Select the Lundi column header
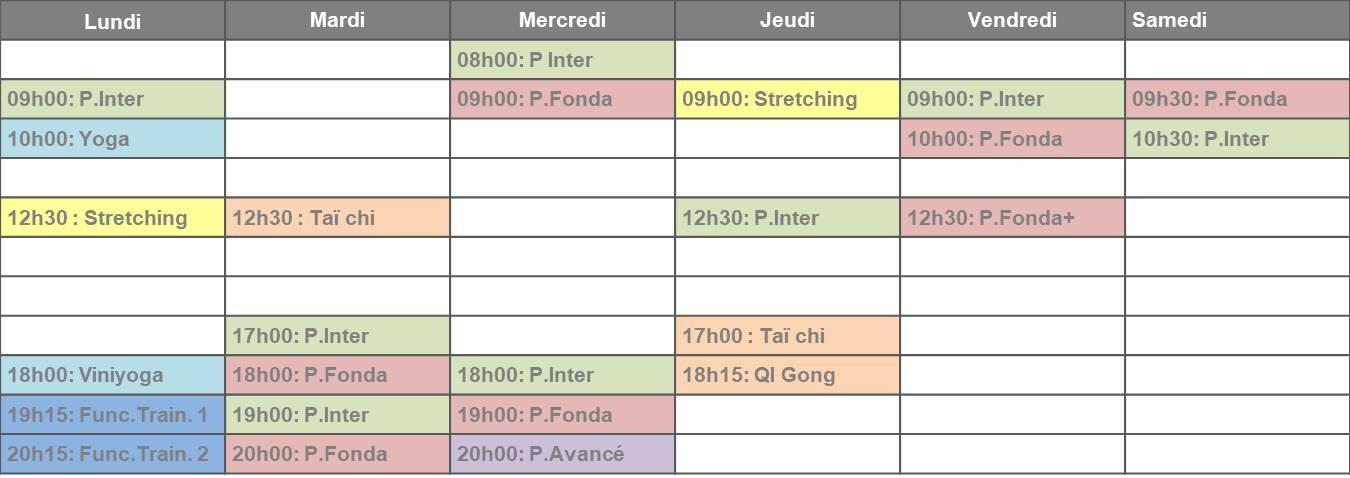The image size is (1350, 478). 112,20
